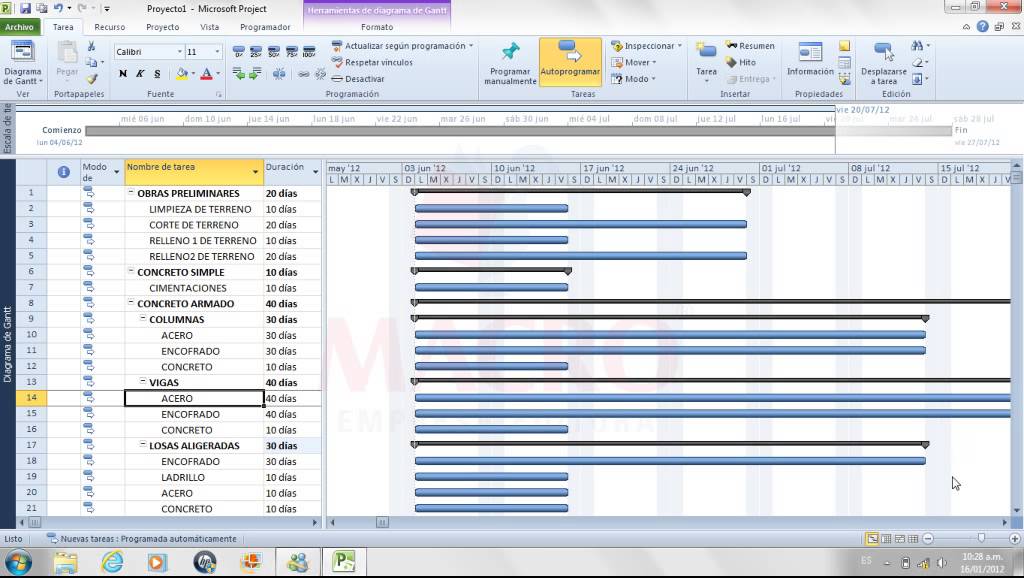The width and height of the screenshot is (1024, 578).
Task: Select the CIMENTACIONES task name cell
Action: click(x=194, y=288)
